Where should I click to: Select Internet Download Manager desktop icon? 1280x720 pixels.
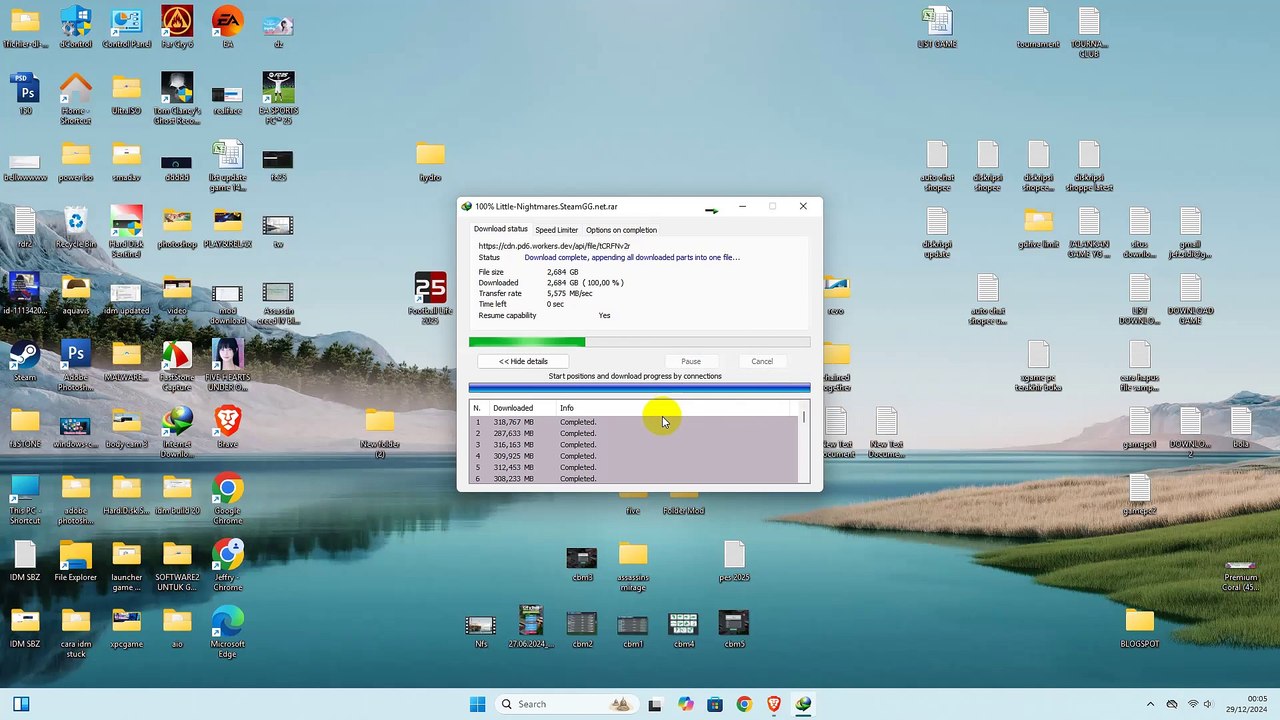coord(177,432)
